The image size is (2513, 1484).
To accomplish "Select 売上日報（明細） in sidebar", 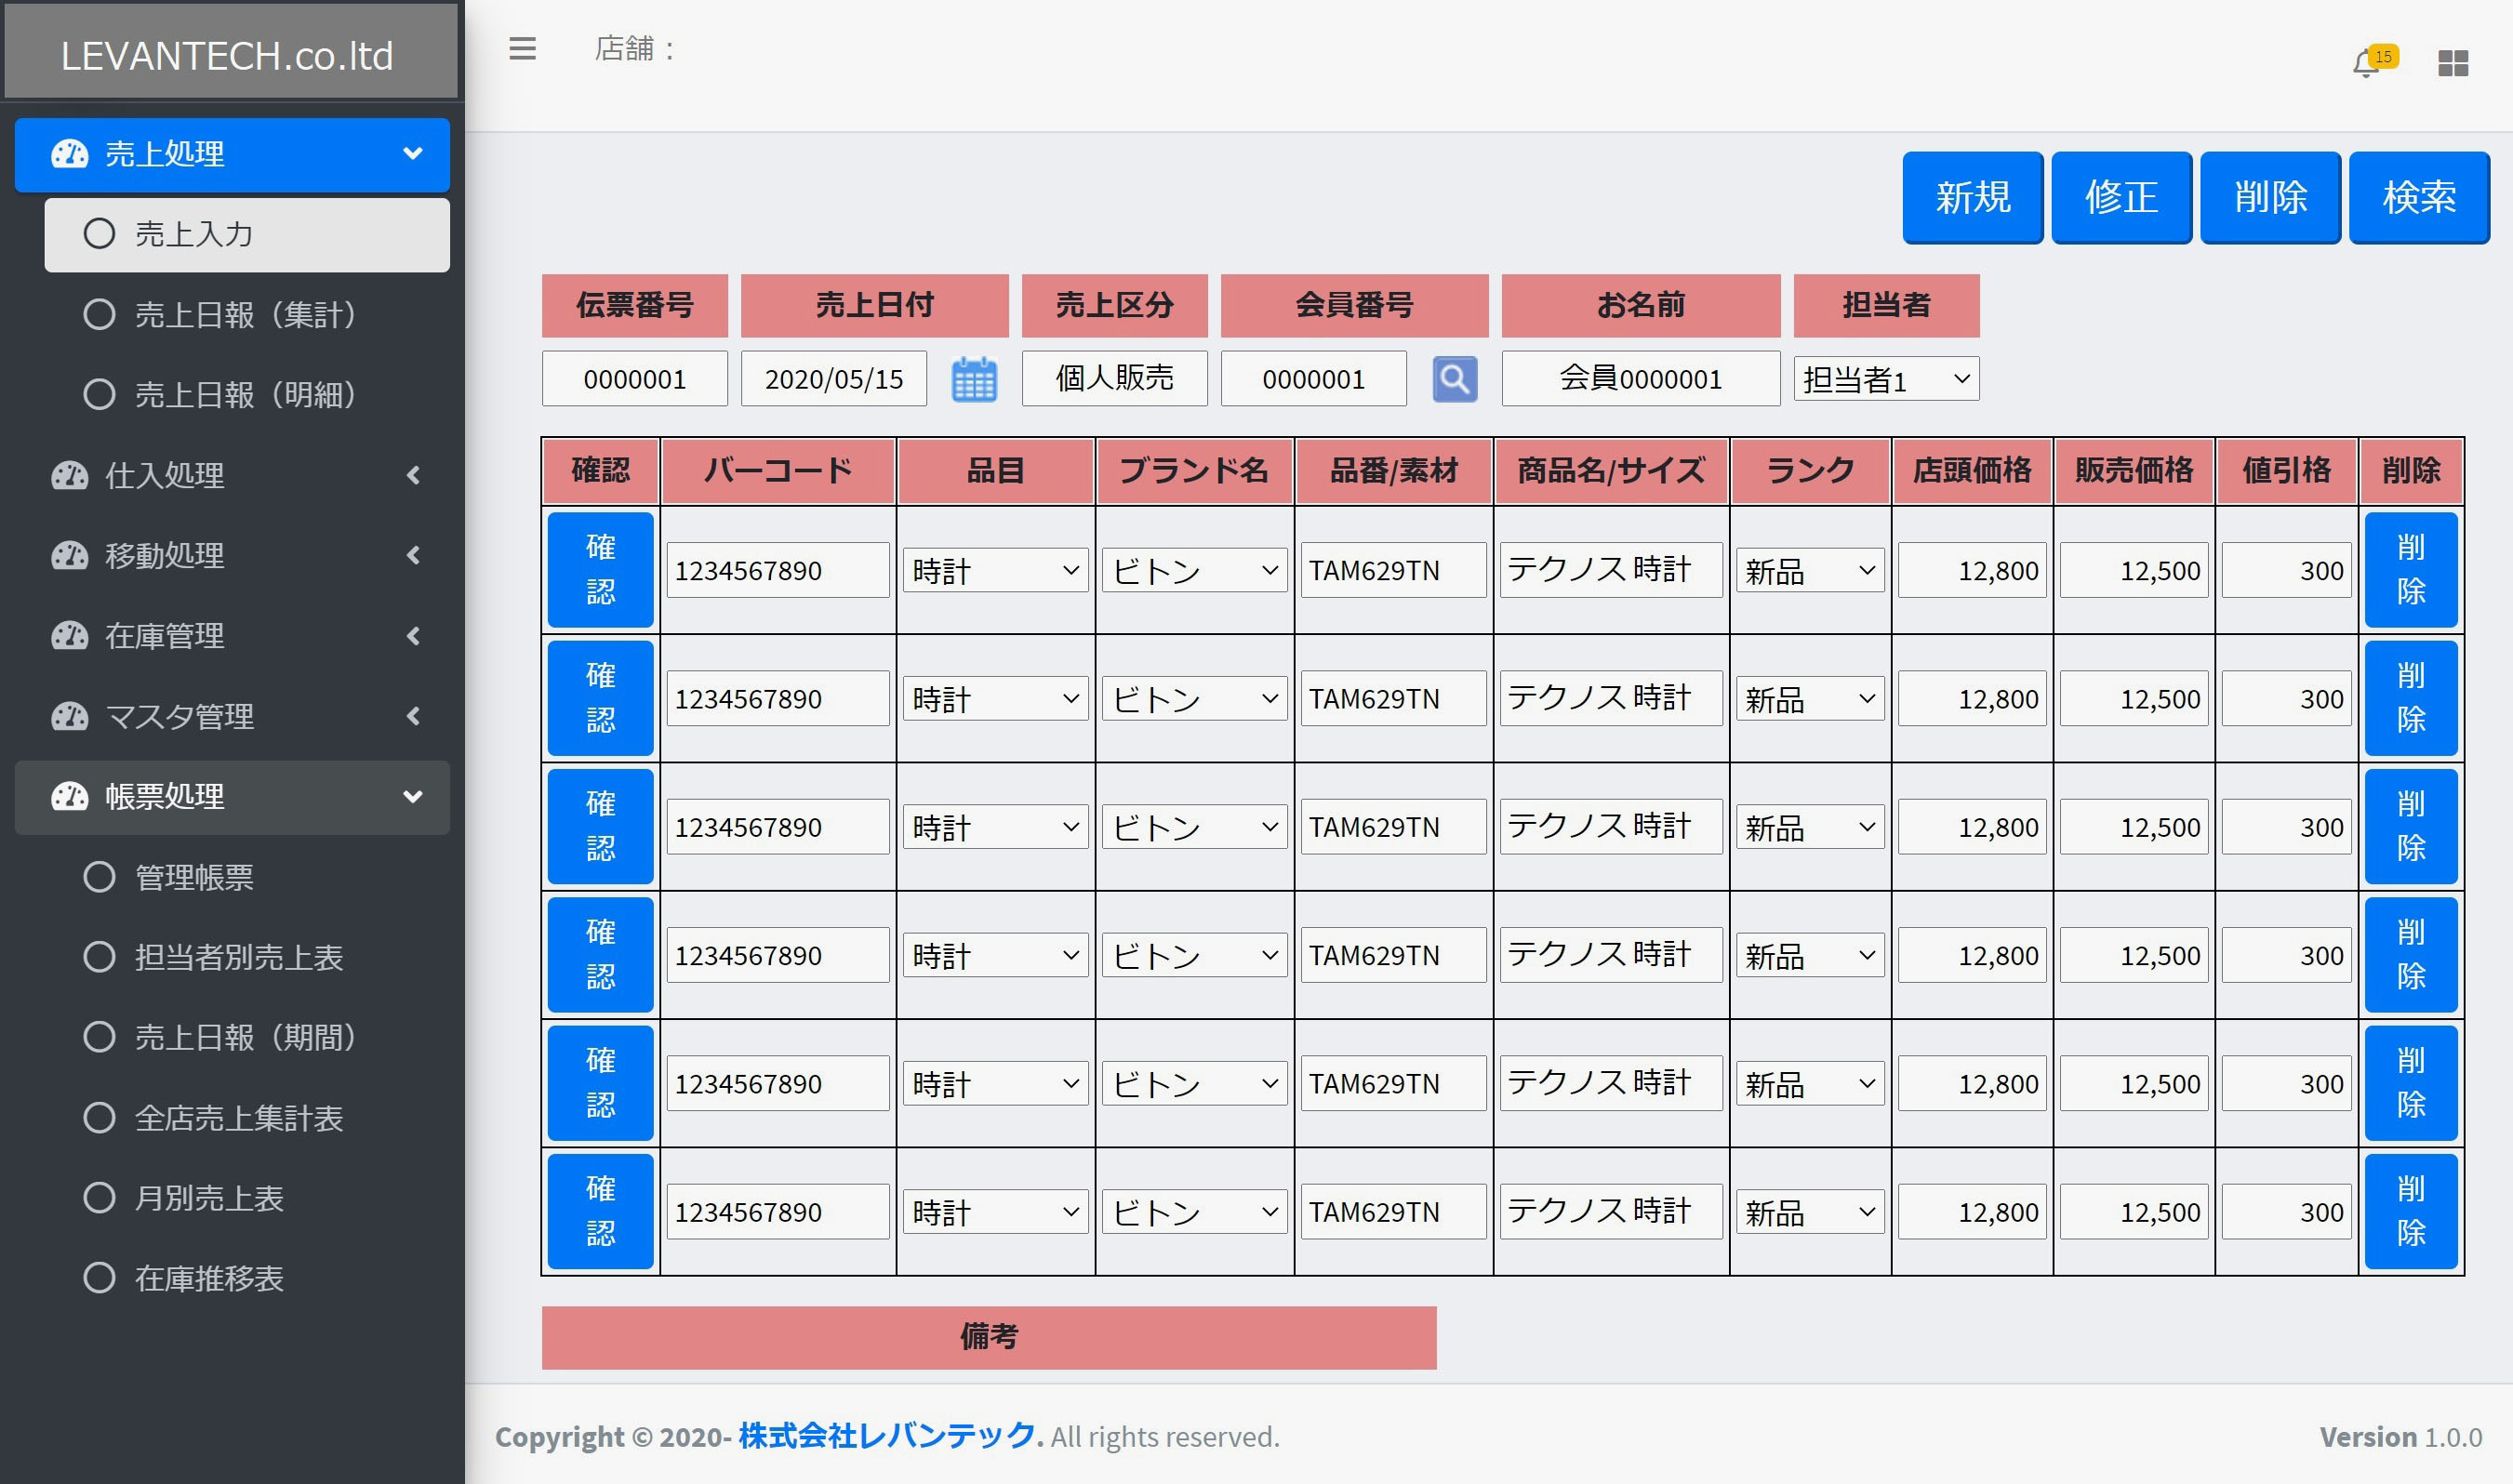I will click(x=247, y=395).
